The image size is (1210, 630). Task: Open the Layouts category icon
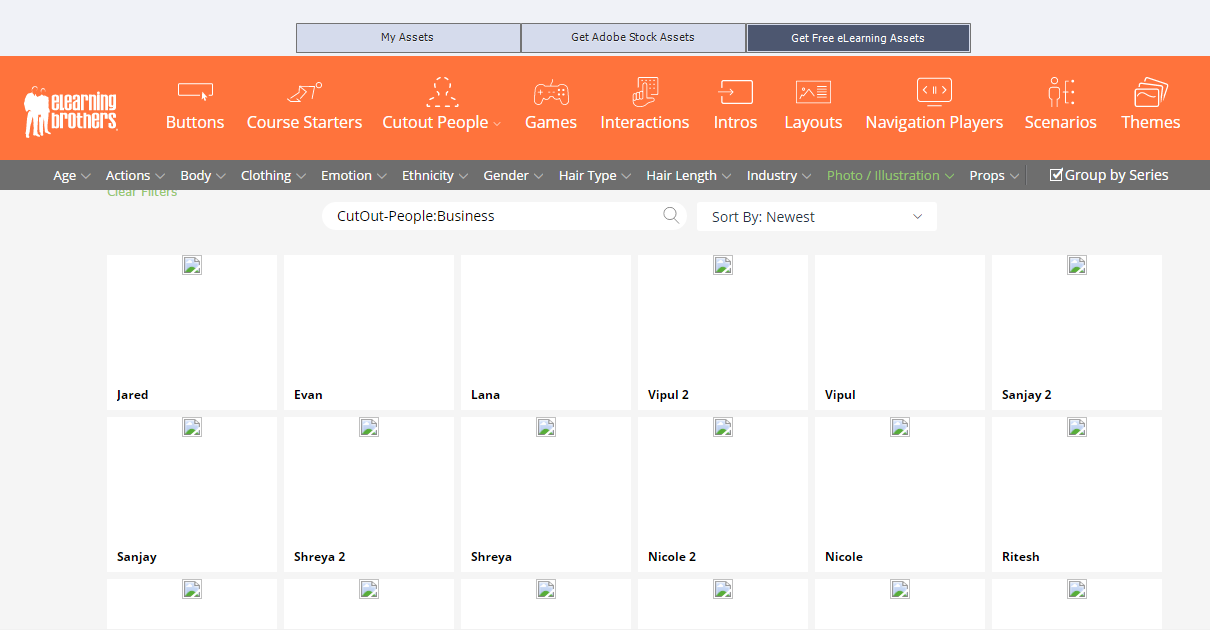tap(813, 92)
